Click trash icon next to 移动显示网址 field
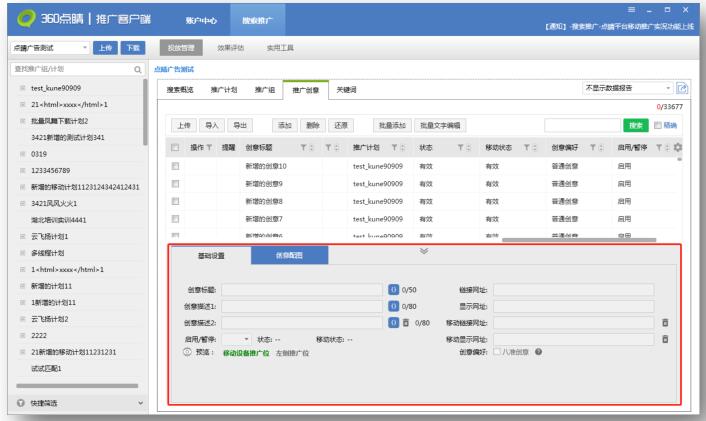Screen dimensions: 706x421 pos(665,340)
